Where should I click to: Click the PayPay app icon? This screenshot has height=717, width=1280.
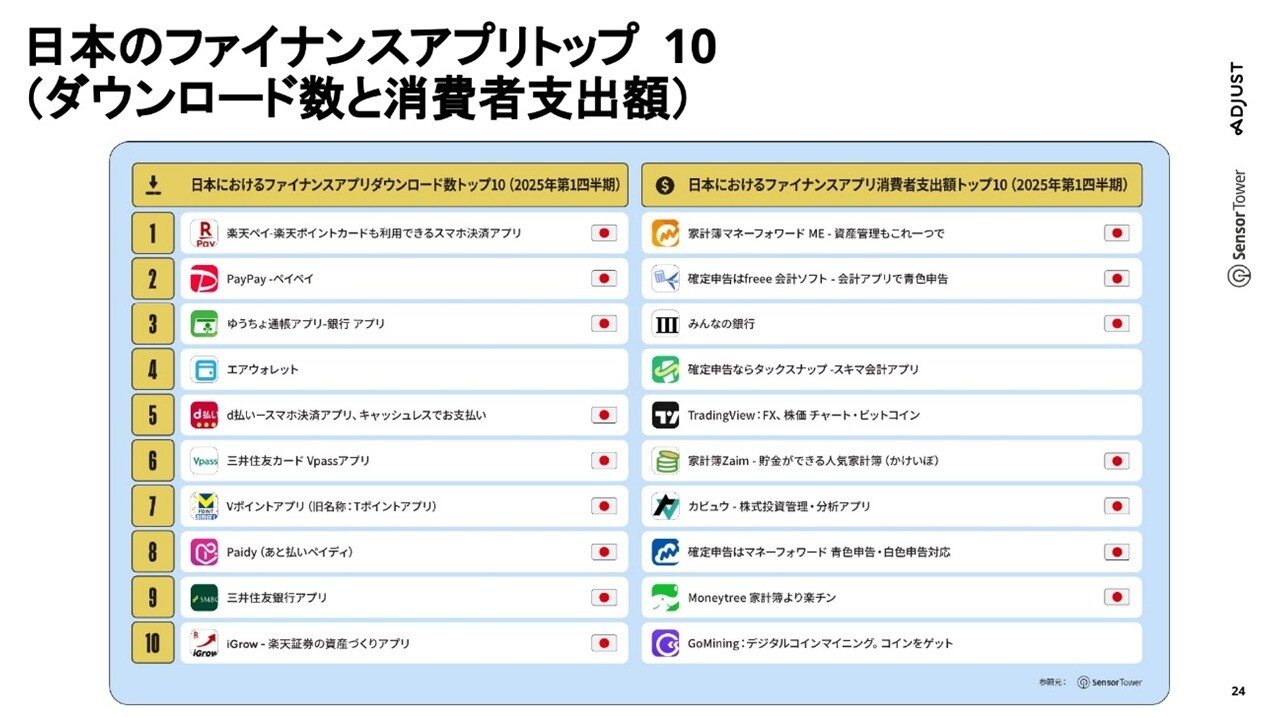point(204,279)
